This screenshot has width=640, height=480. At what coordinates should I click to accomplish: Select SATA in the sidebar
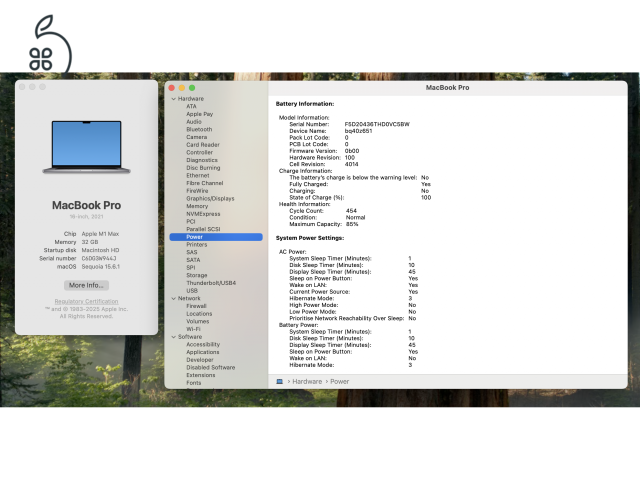tap(193, 260)
